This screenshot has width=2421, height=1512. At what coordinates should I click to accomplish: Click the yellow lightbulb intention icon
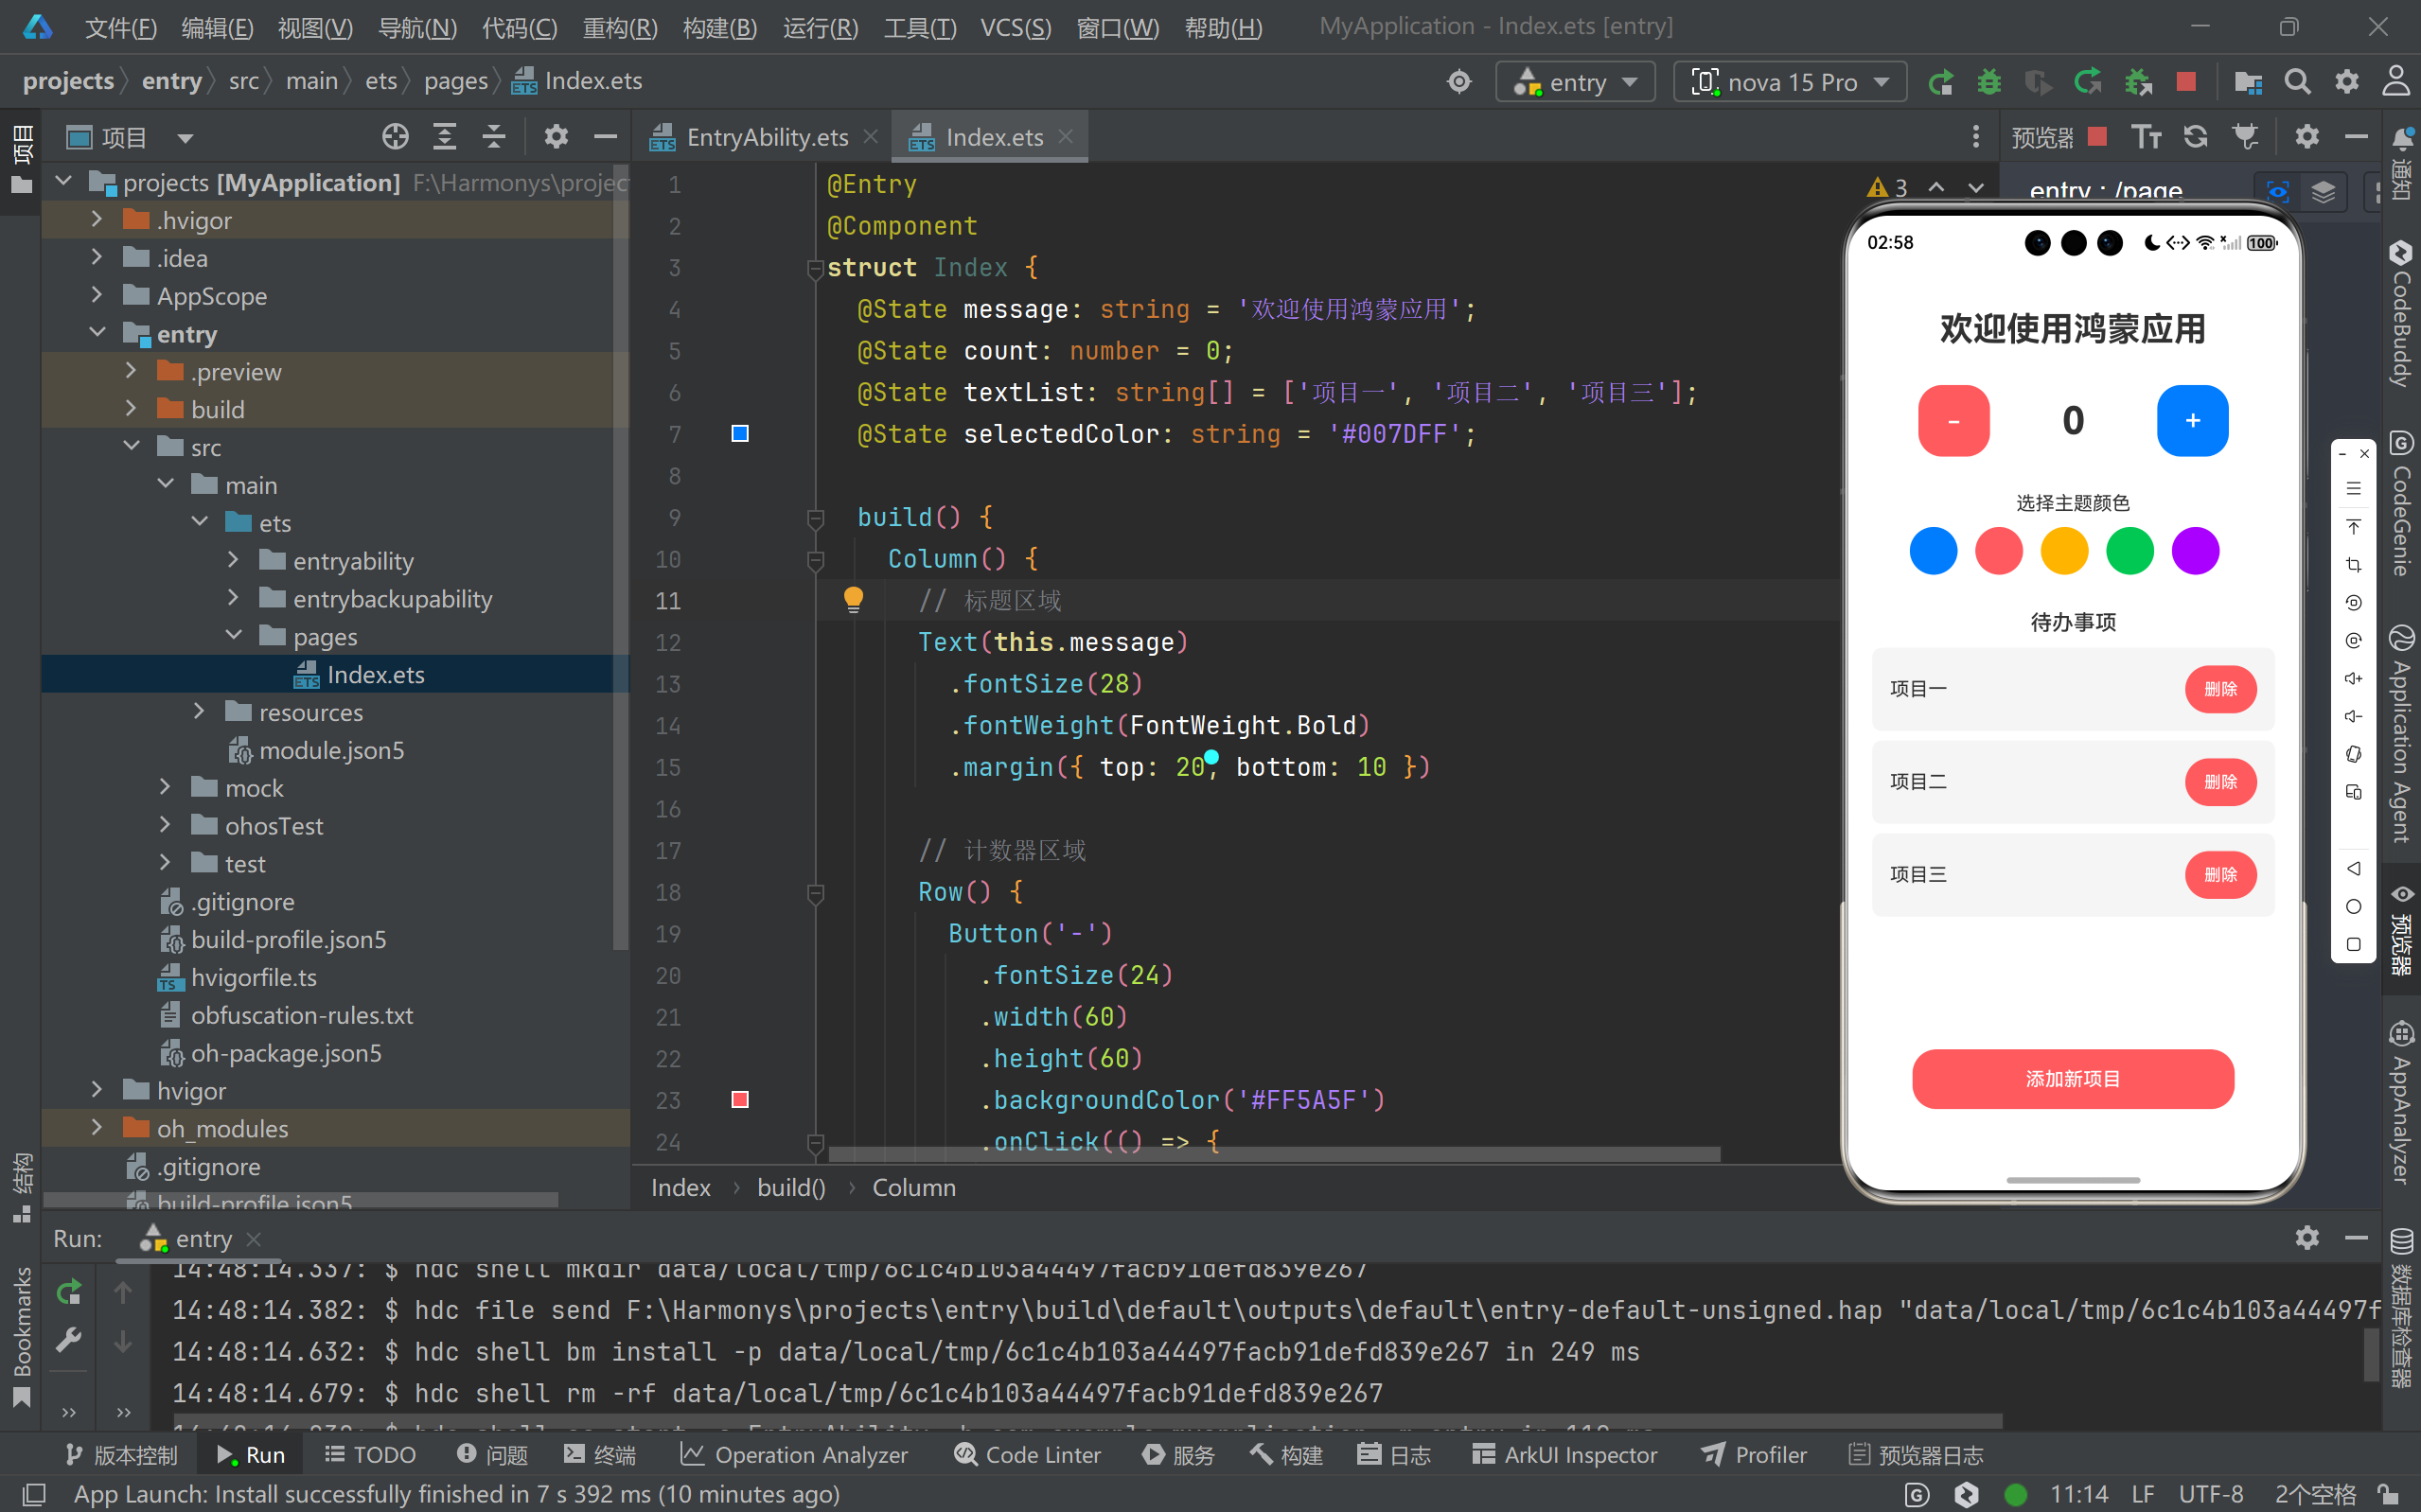(853, 599)
